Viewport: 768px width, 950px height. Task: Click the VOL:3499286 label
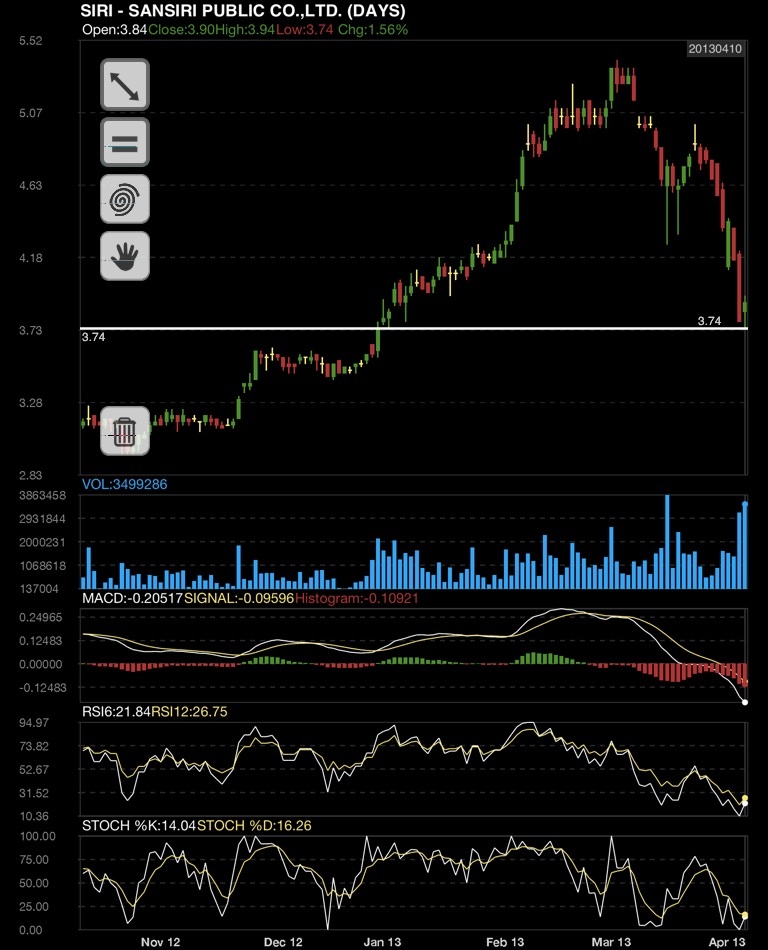125,484
